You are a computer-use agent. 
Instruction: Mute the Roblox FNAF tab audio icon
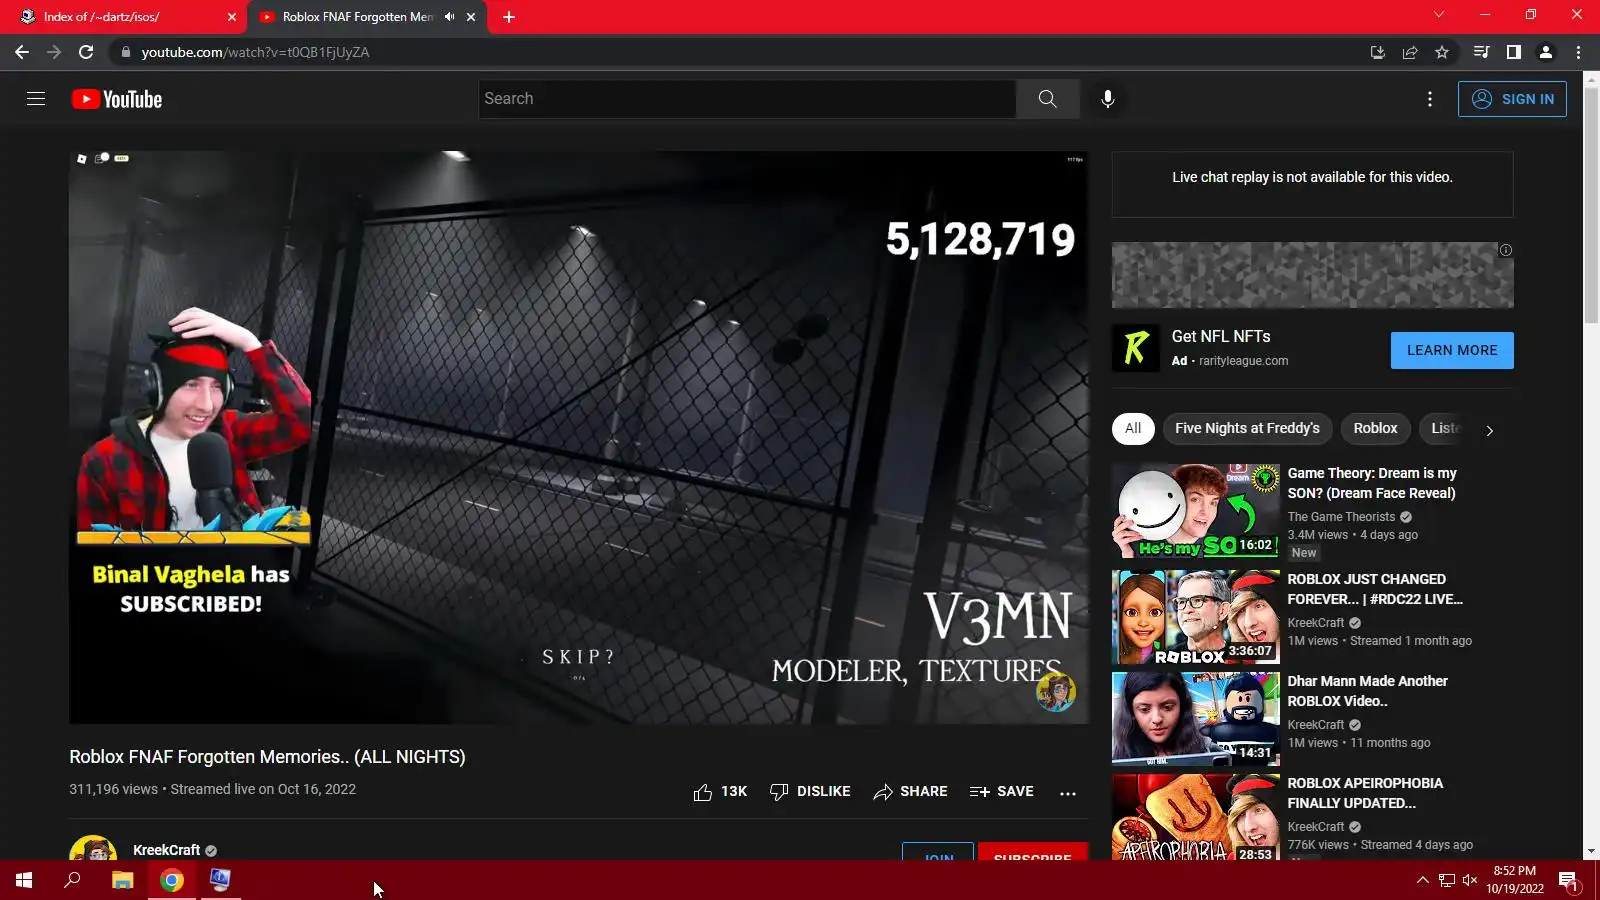point(449,17)
